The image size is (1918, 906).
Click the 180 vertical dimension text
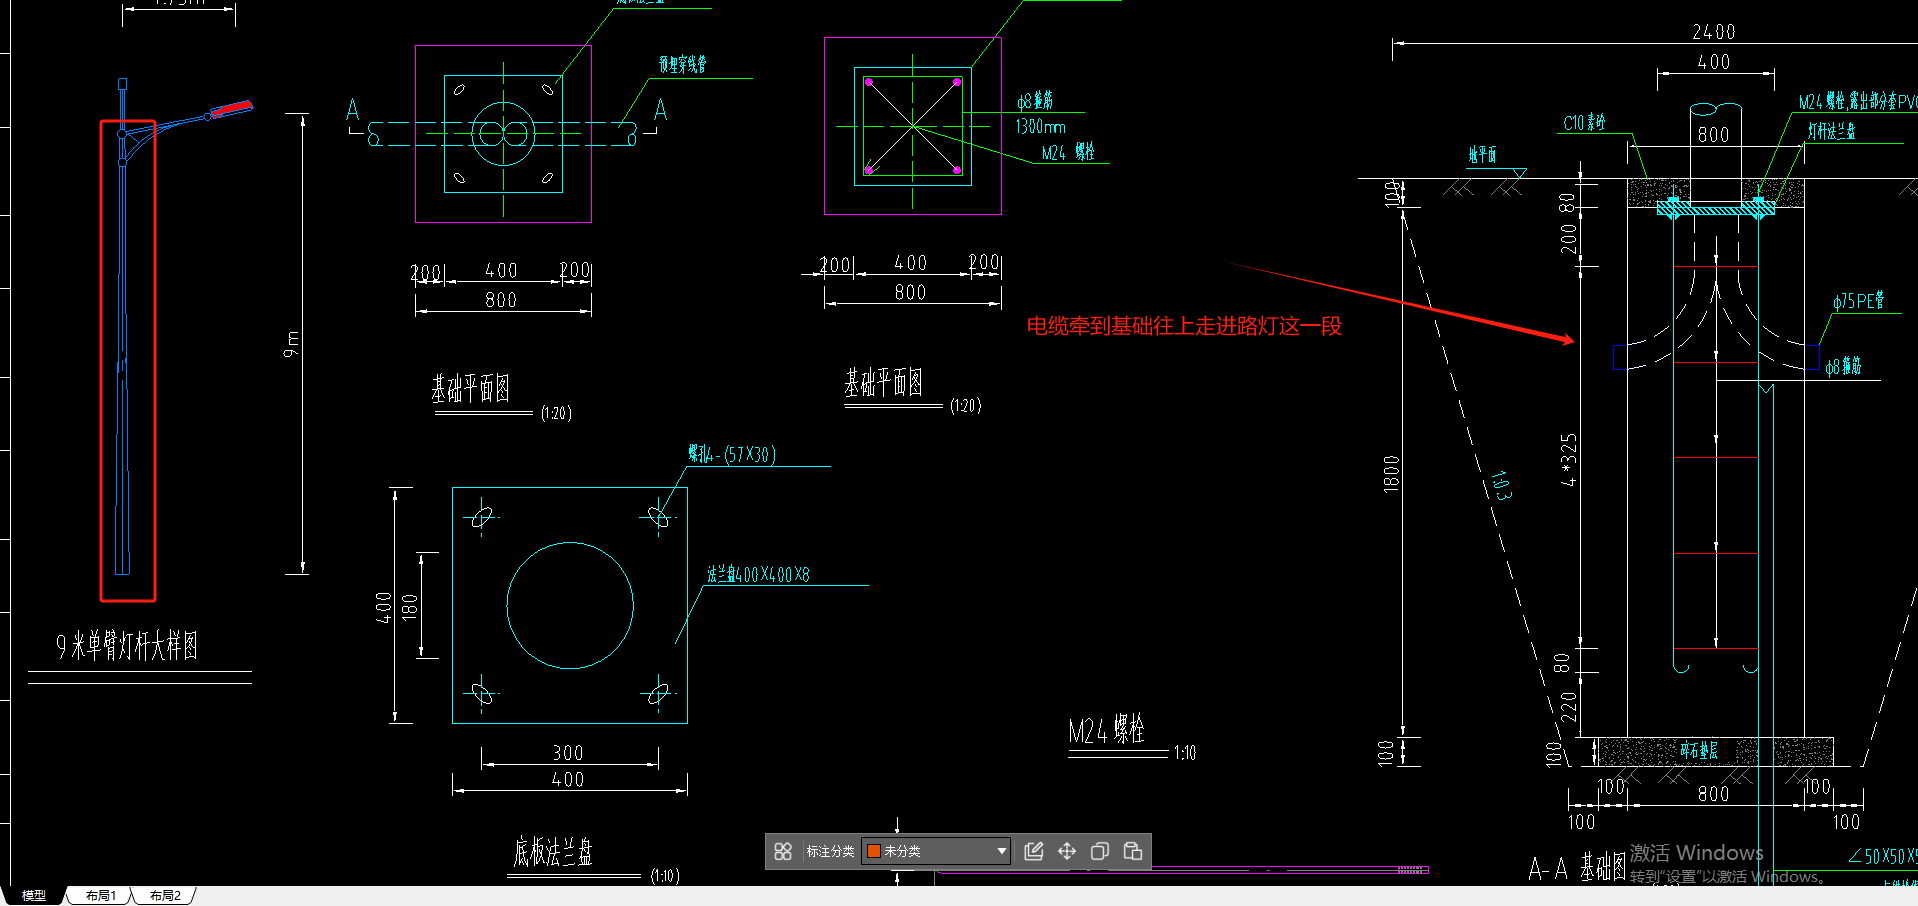tap(409, 607)
